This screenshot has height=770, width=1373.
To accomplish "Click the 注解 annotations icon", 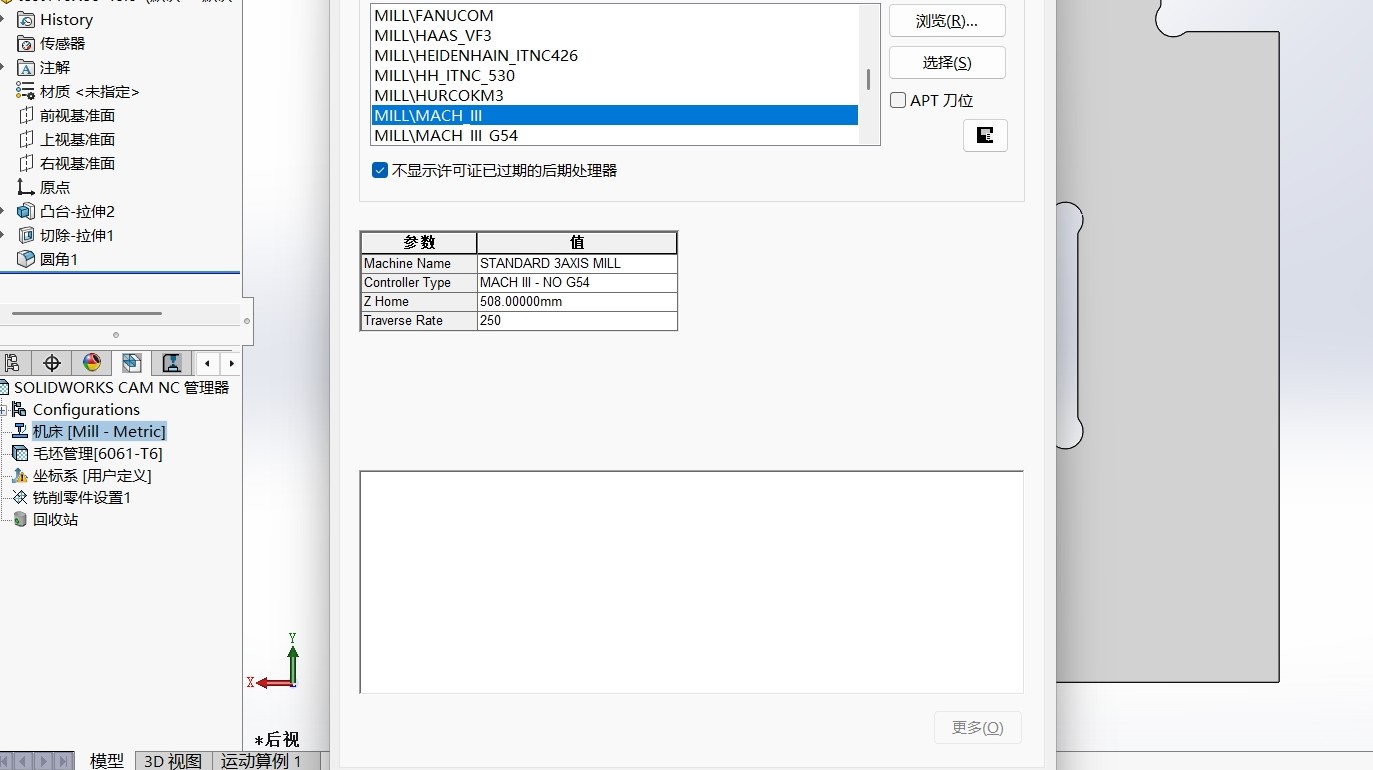I will click(x=26, y=67).
